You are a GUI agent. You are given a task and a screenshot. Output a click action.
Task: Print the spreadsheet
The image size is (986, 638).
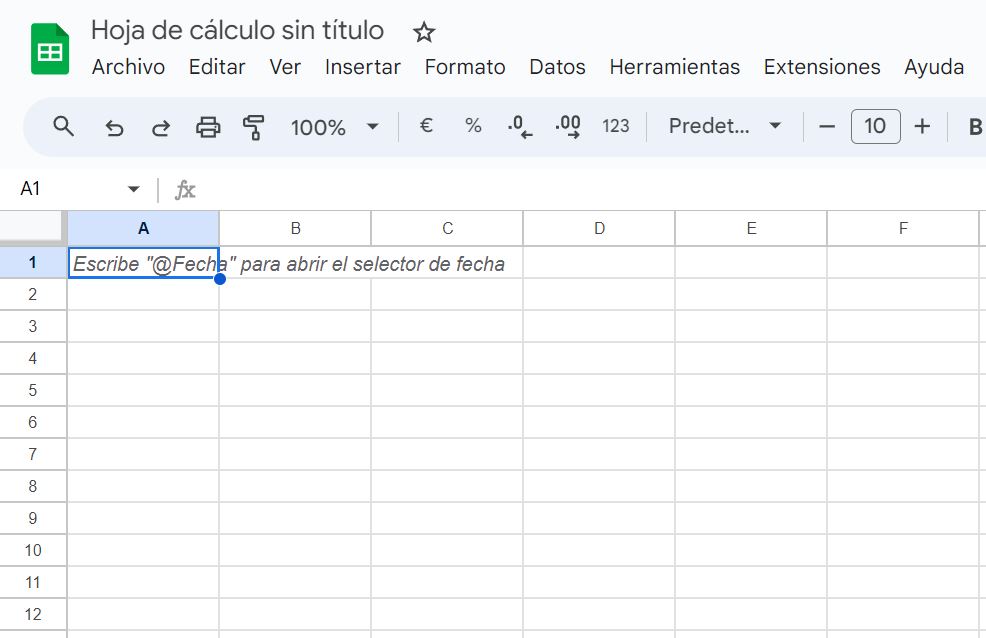208,127
